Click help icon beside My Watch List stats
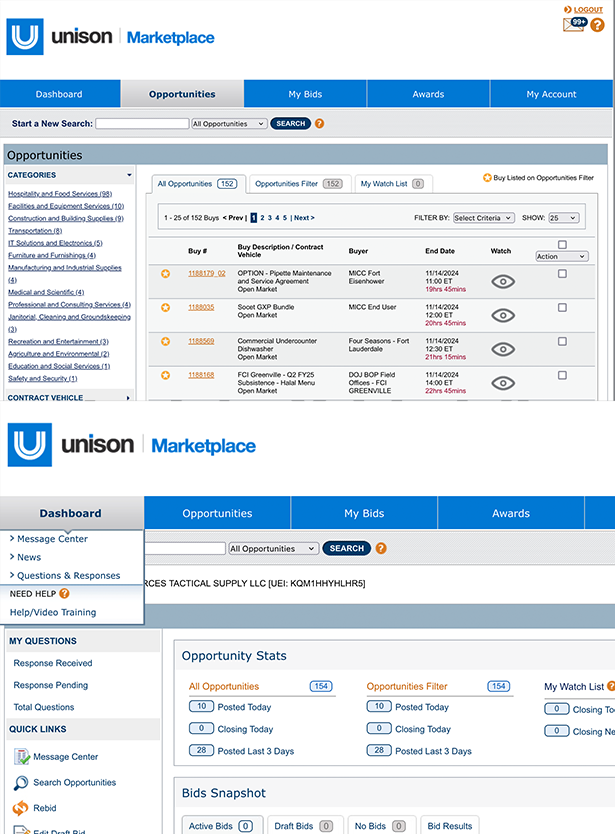615x834 pixels. click(x=611, y=686)
